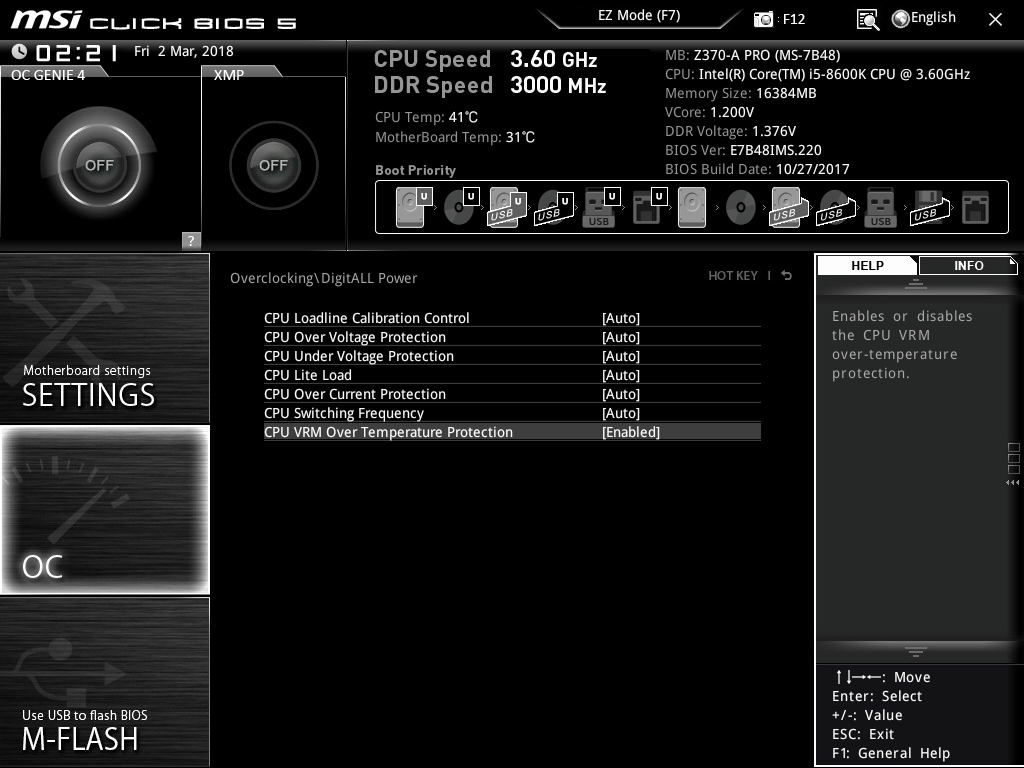Click the Memory Size: 16384MB line
1024x768 pixels.
[x=741, y=93]
